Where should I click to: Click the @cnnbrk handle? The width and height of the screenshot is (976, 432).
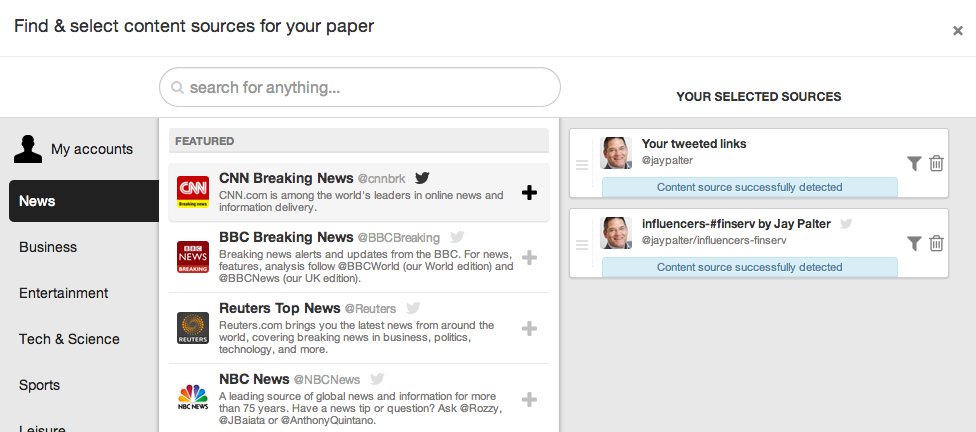(x=382, y=179)
